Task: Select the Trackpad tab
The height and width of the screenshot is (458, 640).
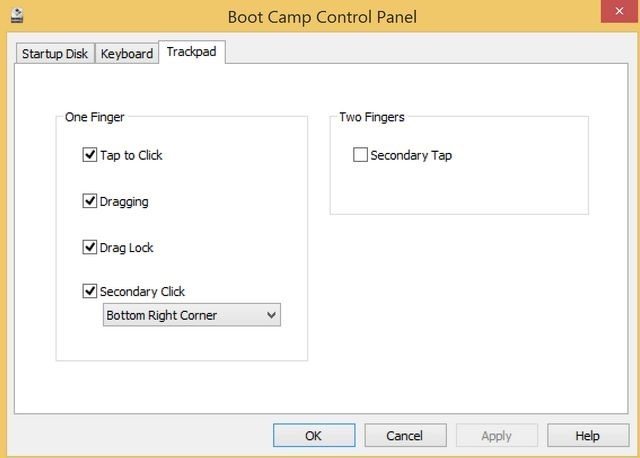Action: [193, 51]
